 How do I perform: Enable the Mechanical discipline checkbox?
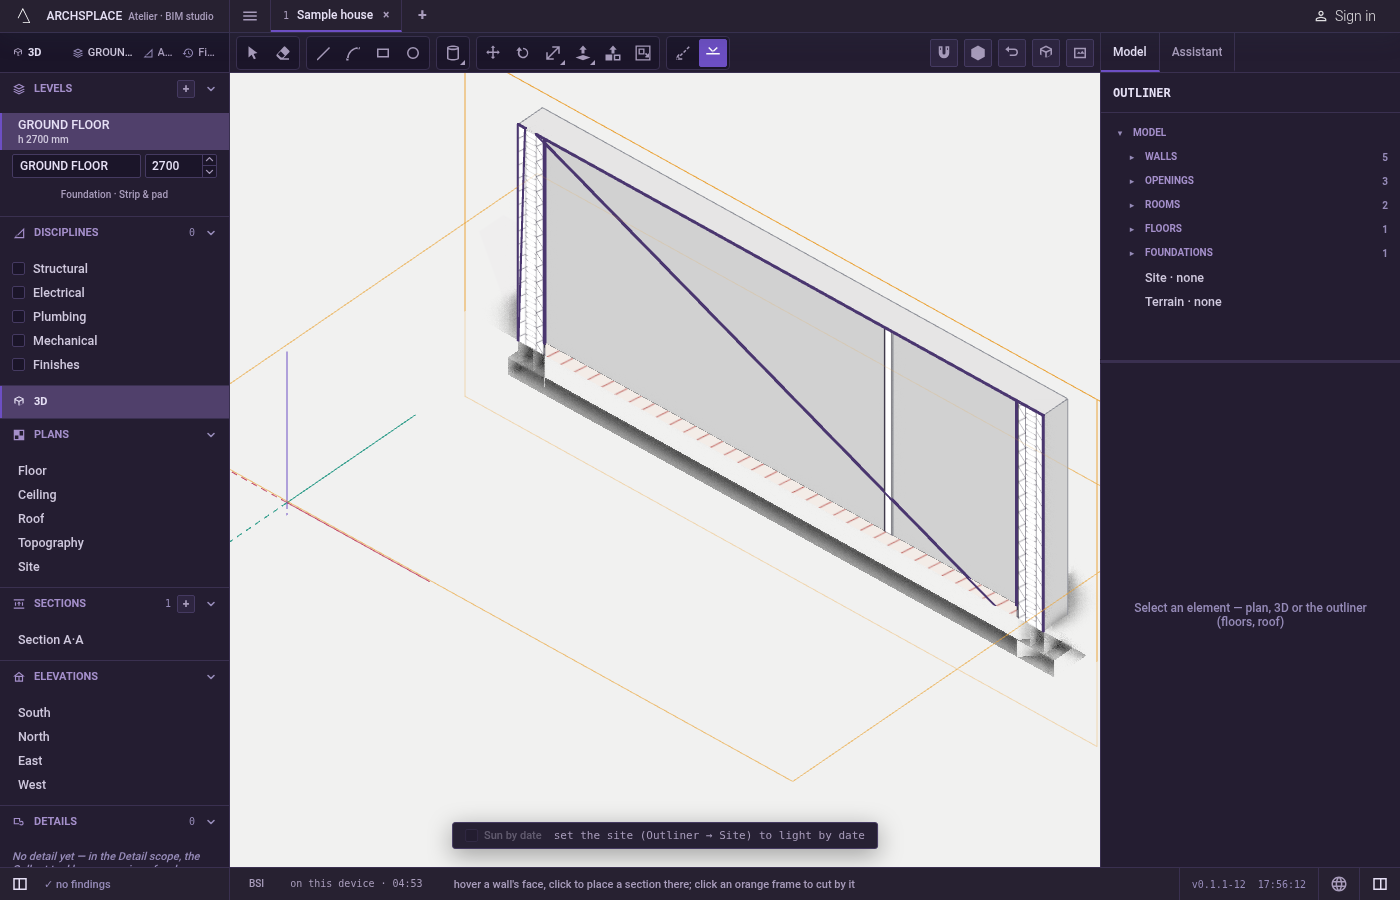18,341
